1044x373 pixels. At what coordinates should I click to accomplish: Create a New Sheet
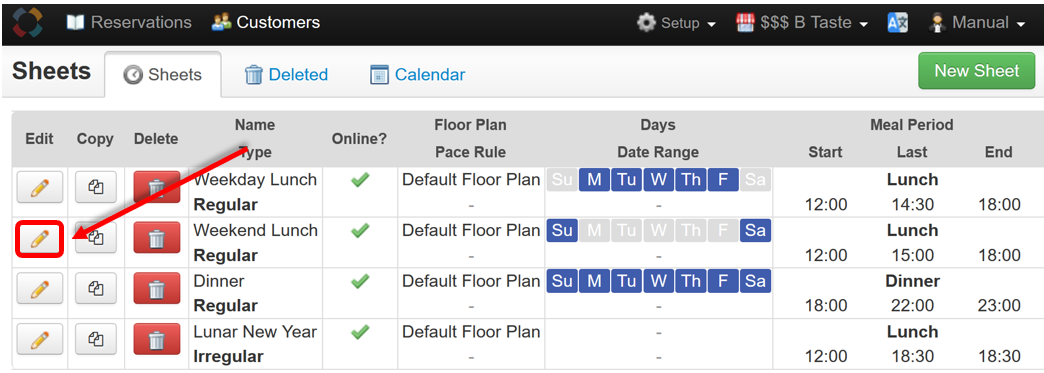[976, 71]
